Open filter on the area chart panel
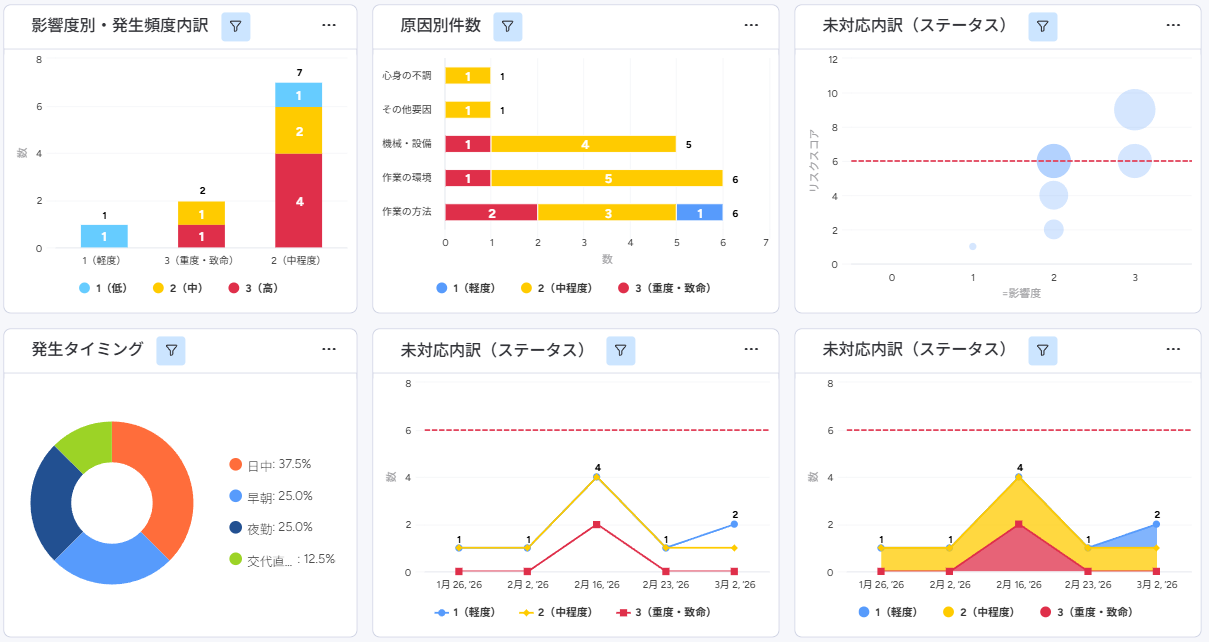 point(1042,350)
